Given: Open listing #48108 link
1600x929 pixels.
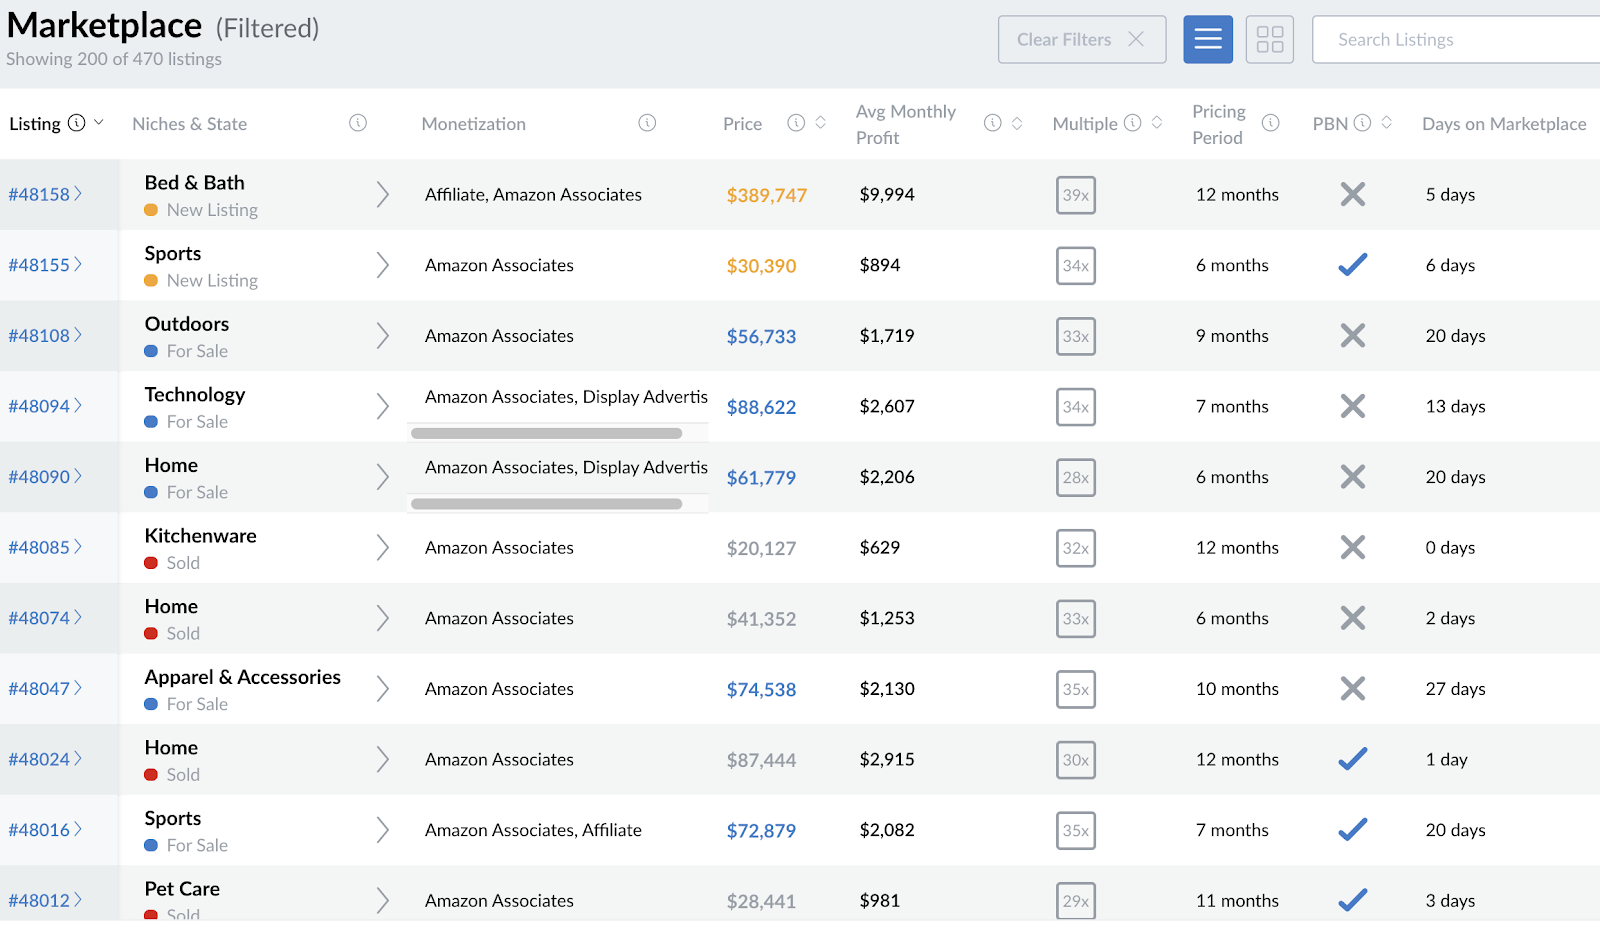Looking at the screenshot, I should (40, 336).
